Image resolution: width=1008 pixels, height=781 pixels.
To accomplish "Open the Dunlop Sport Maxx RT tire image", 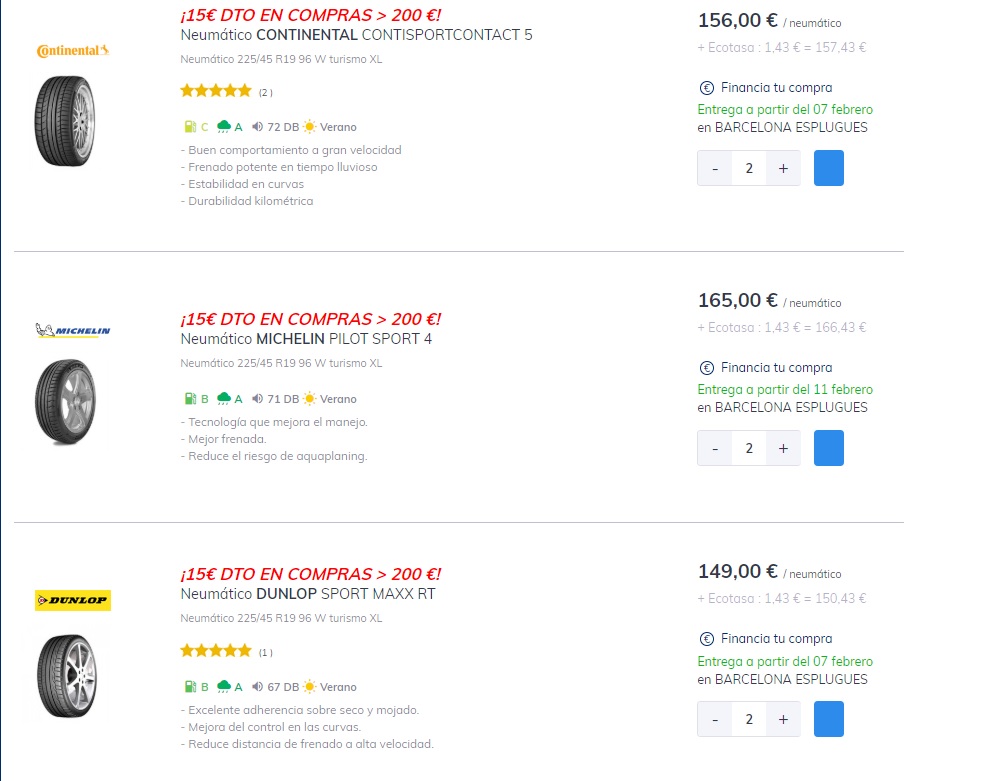I will (x=67, y=676).
